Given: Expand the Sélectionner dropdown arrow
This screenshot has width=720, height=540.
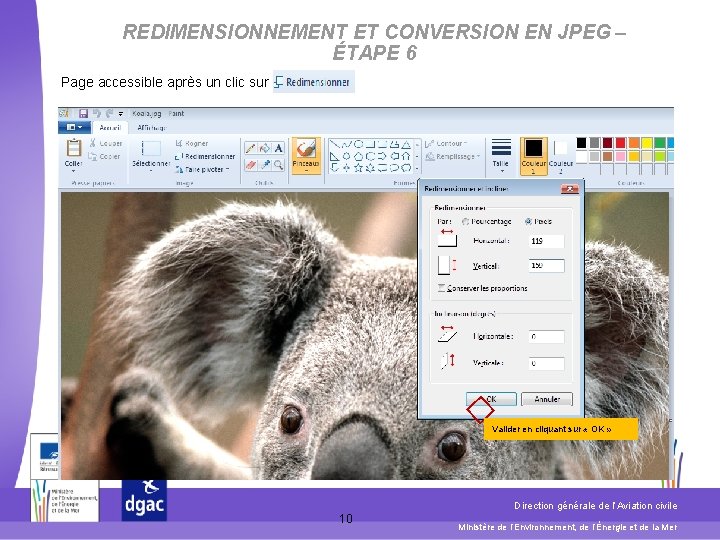Looking at the screenshot, I should click(151, 171).
